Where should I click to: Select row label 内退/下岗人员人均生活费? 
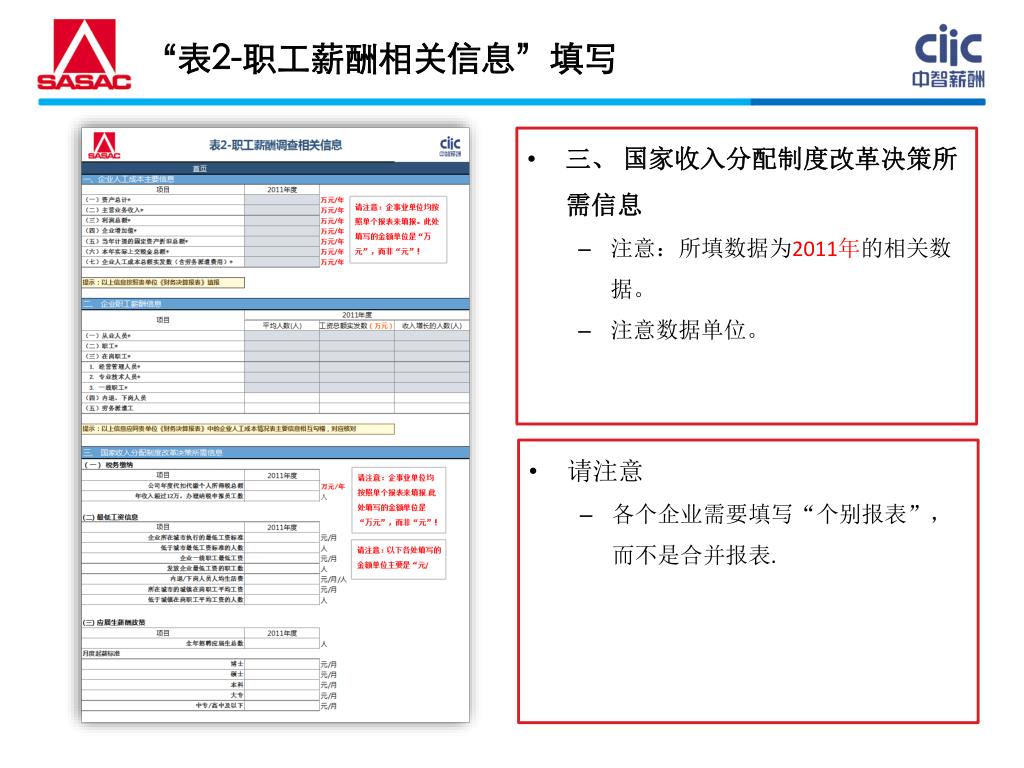[x=206, y=579]
